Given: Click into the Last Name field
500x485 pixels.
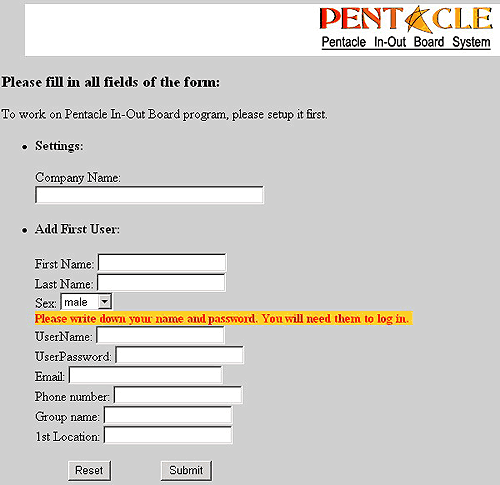Looking at the screenshot, I should click(161, 283).
